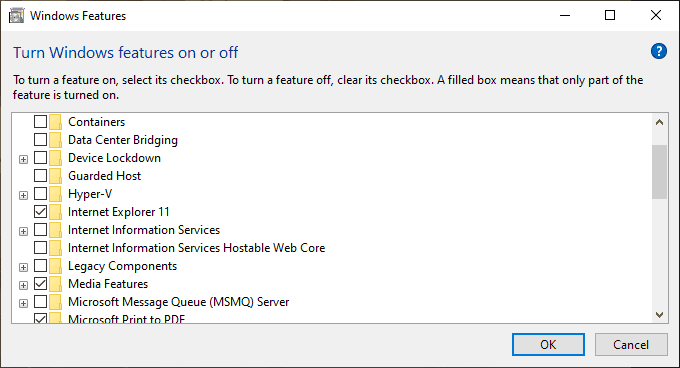Confirm changes with the OK button
680x368 pixels.
(548, 345)
